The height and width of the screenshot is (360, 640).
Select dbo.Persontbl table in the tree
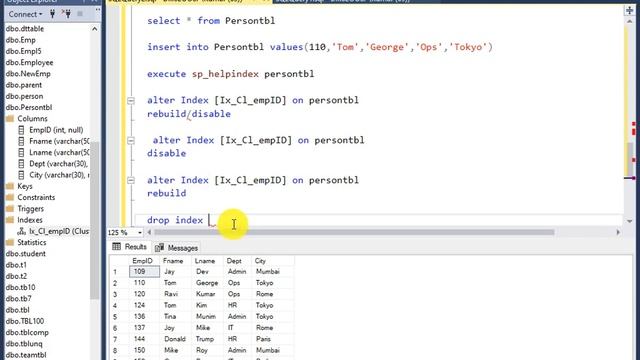click(x=29, y=107)
